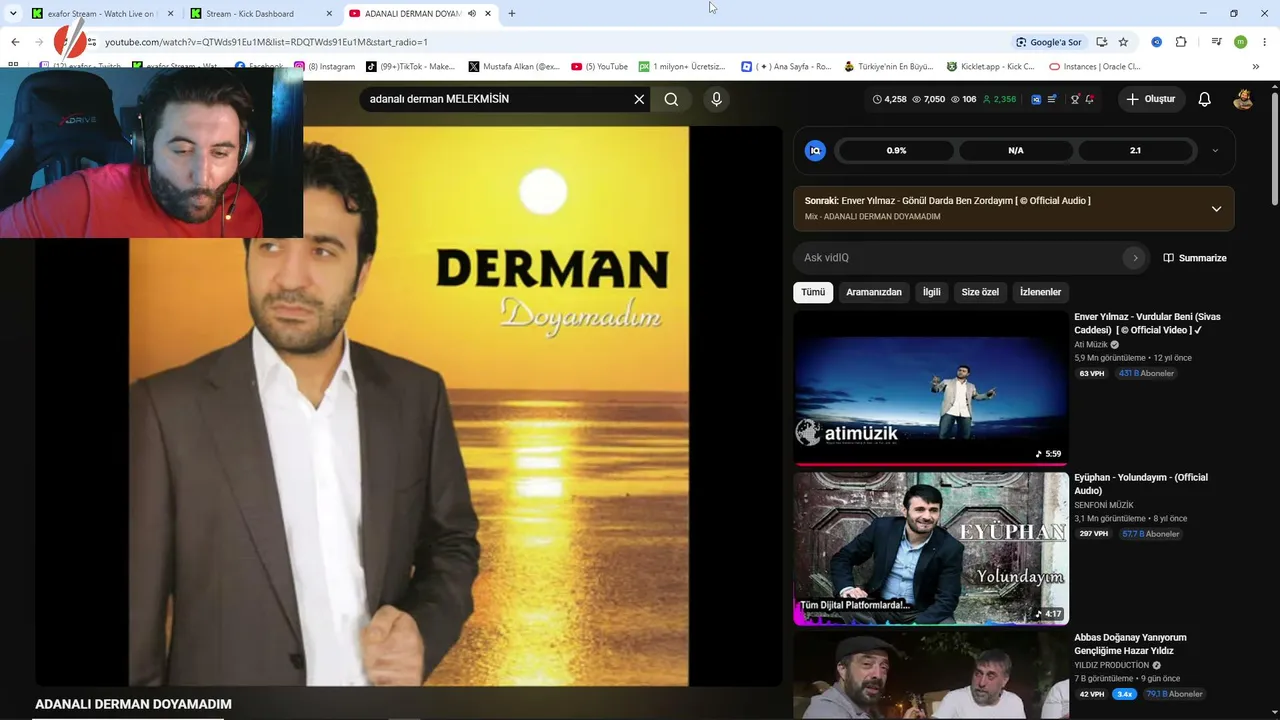Open the Chrome three-dot menu

tap(1265, 42)
